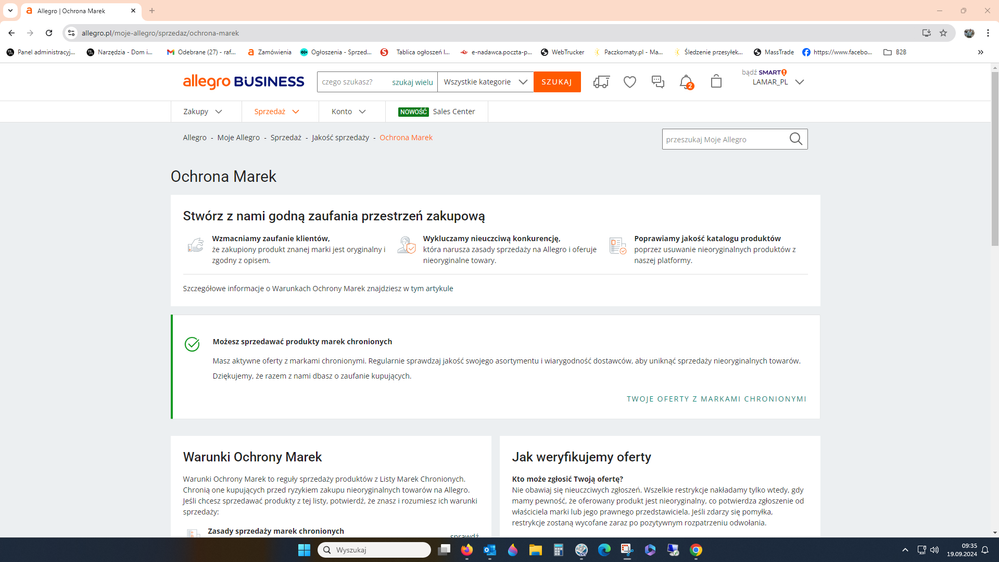
Task: Click magnifier icon in Moje Allegro search
Action: tap(796, 139)
